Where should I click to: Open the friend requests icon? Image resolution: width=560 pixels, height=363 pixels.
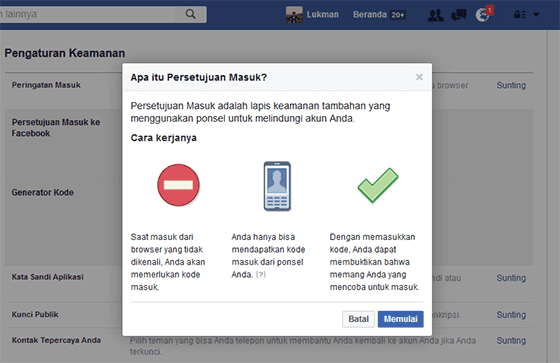click(x=435, y=15)
